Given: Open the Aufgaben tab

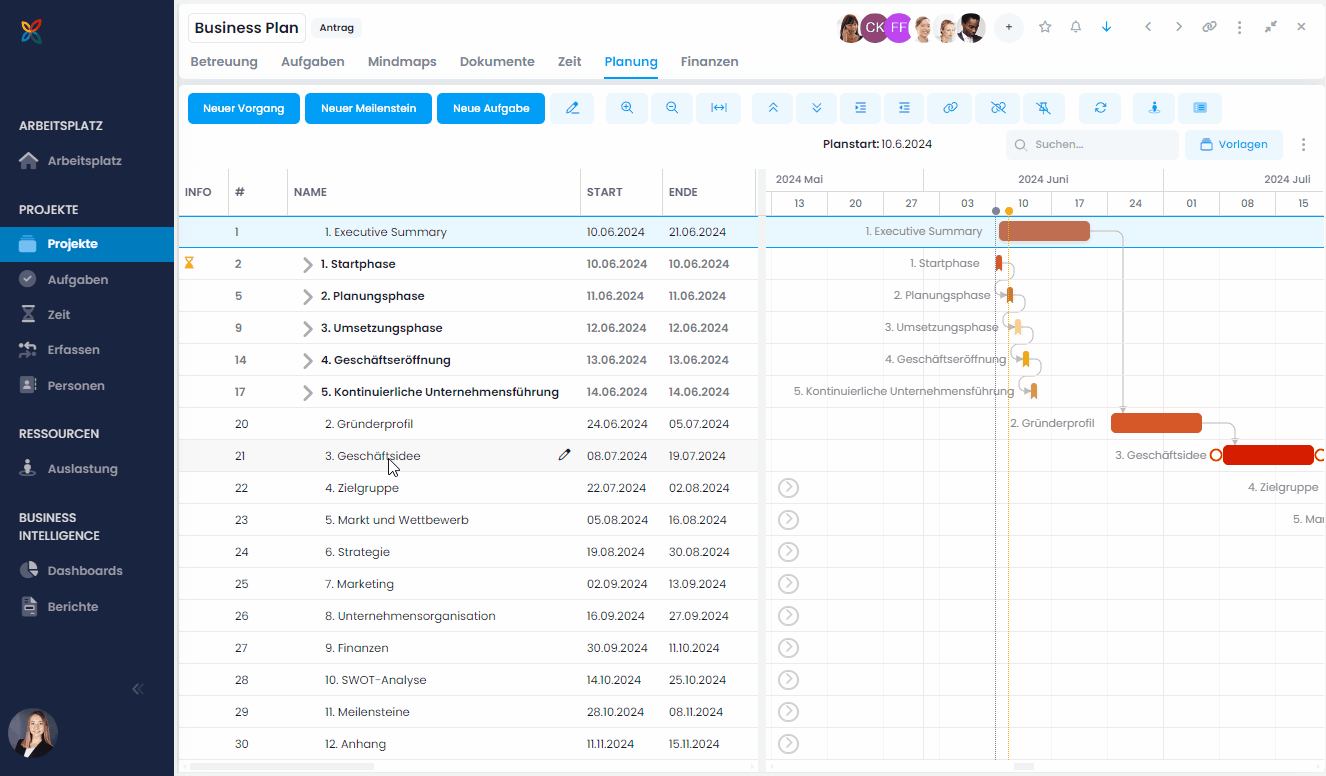Looking at the screenshot, I should click(313, 62).
